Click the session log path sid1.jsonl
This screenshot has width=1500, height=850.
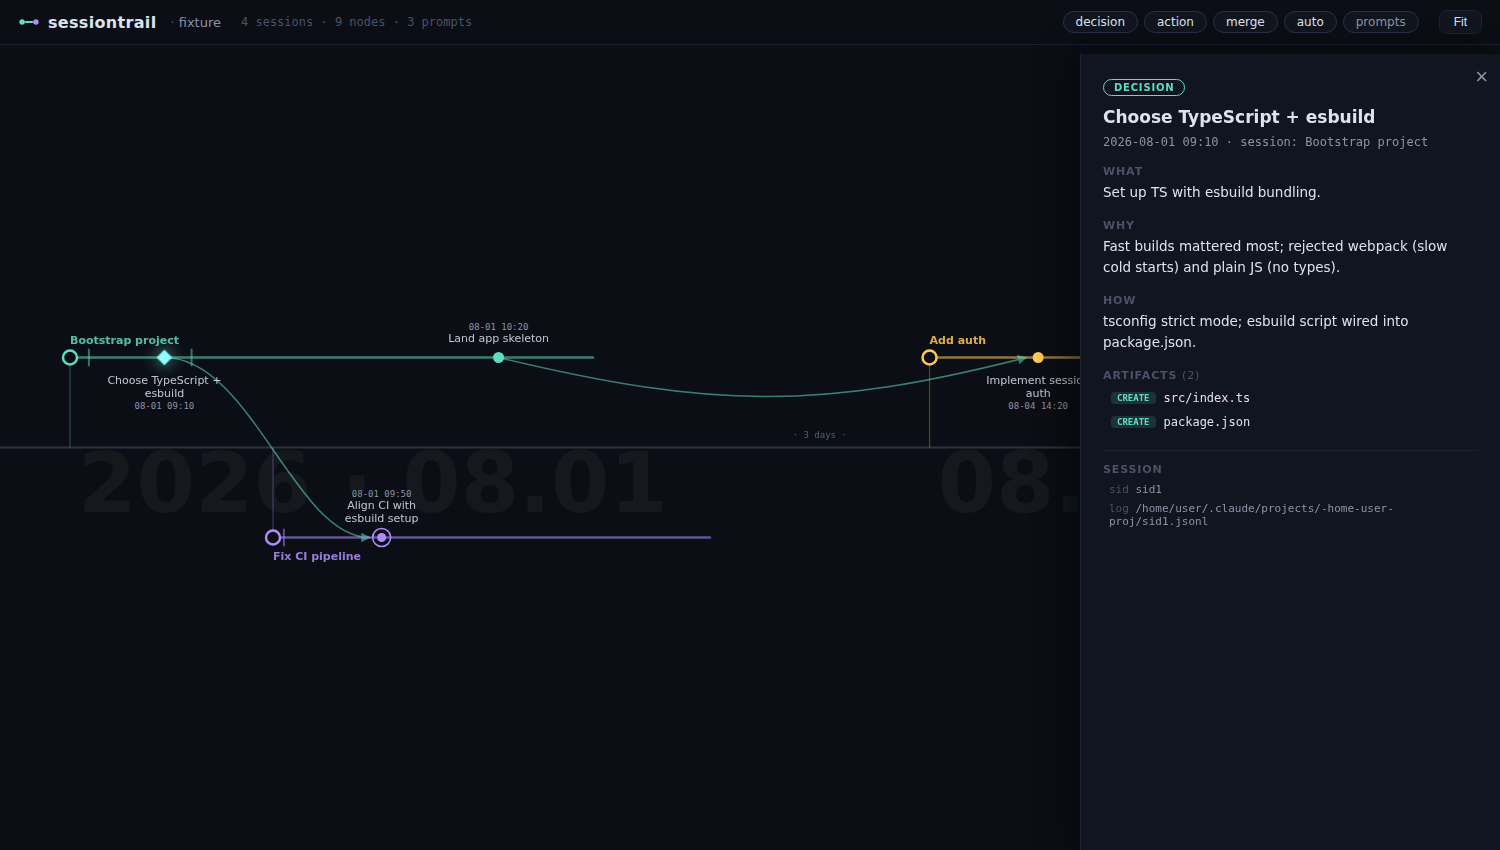(x=1251, y=515)
